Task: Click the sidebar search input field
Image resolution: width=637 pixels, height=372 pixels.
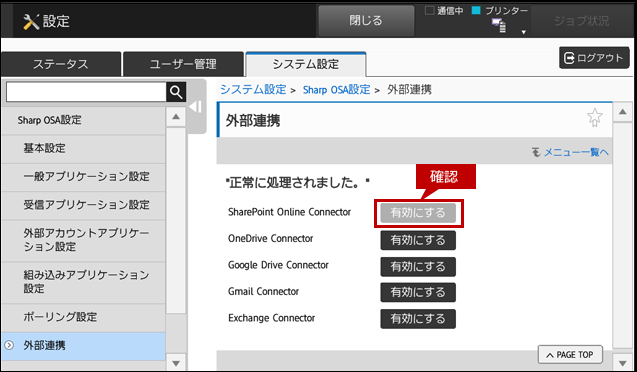Action: coord(86,92)
